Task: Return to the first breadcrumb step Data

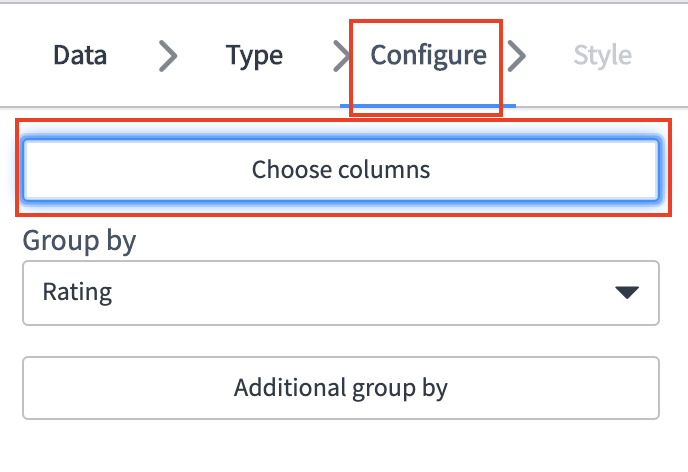Action: click(x=80, y=55)
